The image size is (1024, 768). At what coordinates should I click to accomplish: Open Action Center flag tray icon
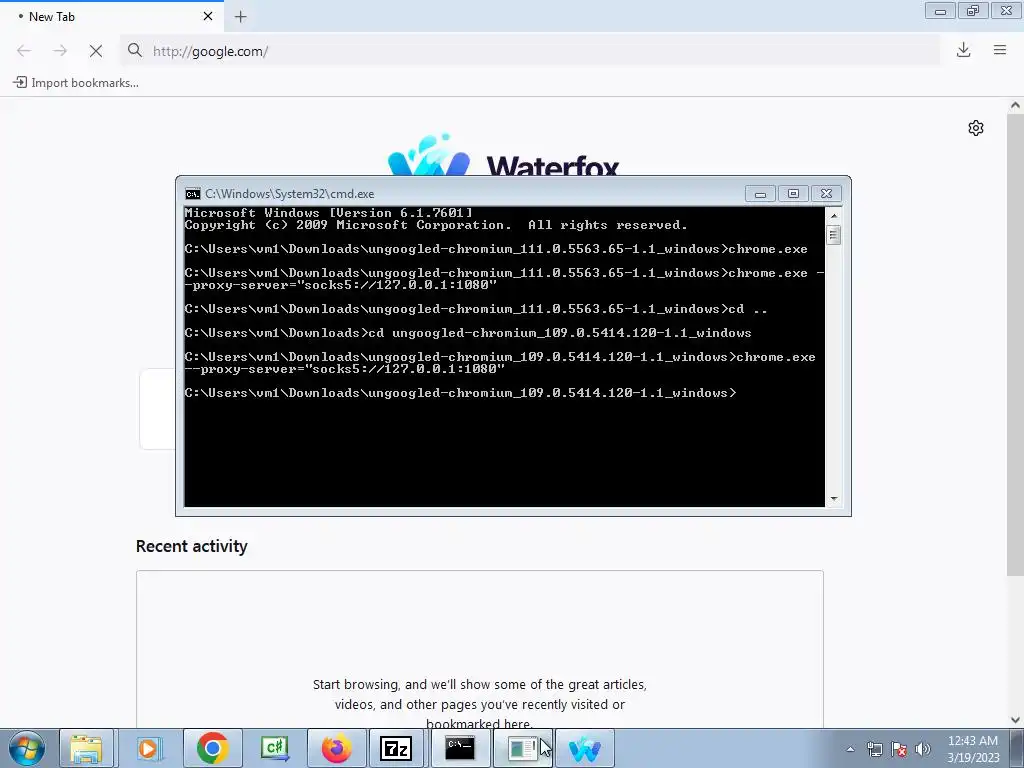(899, 749)
